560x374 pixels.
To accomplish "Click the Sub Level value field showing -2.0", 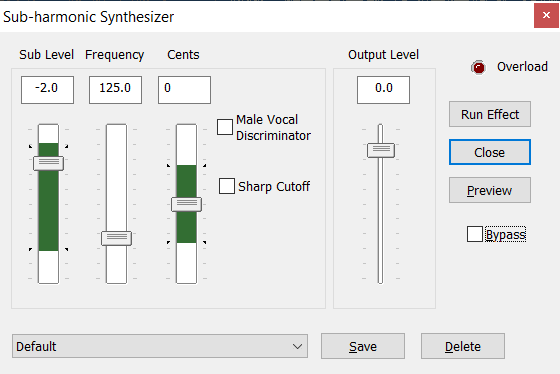I will click(x=48, y=90).
